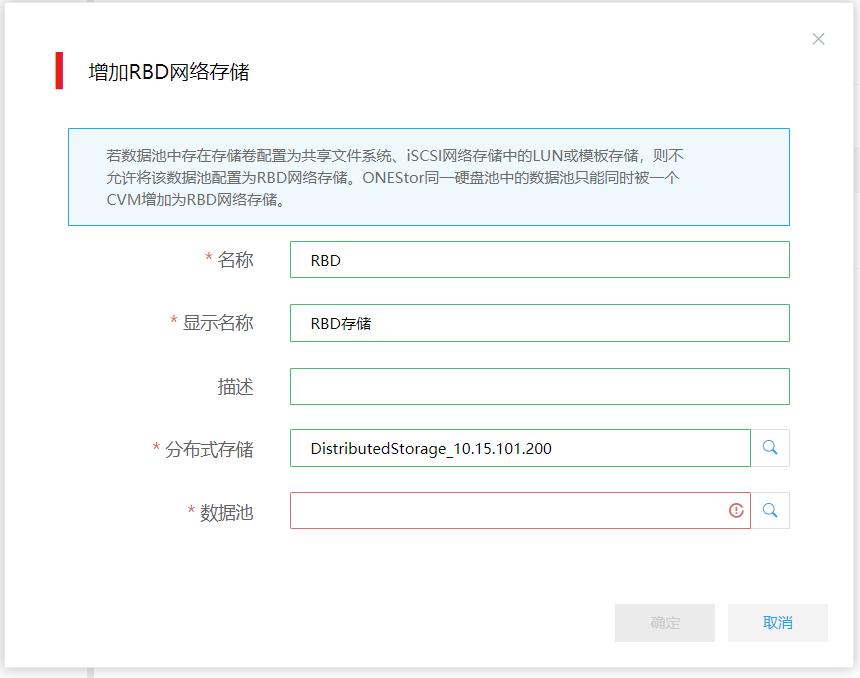Viewport: 860px width, 678px height.
Task: Click the 分布式存储 label
Action: (209, 450)
